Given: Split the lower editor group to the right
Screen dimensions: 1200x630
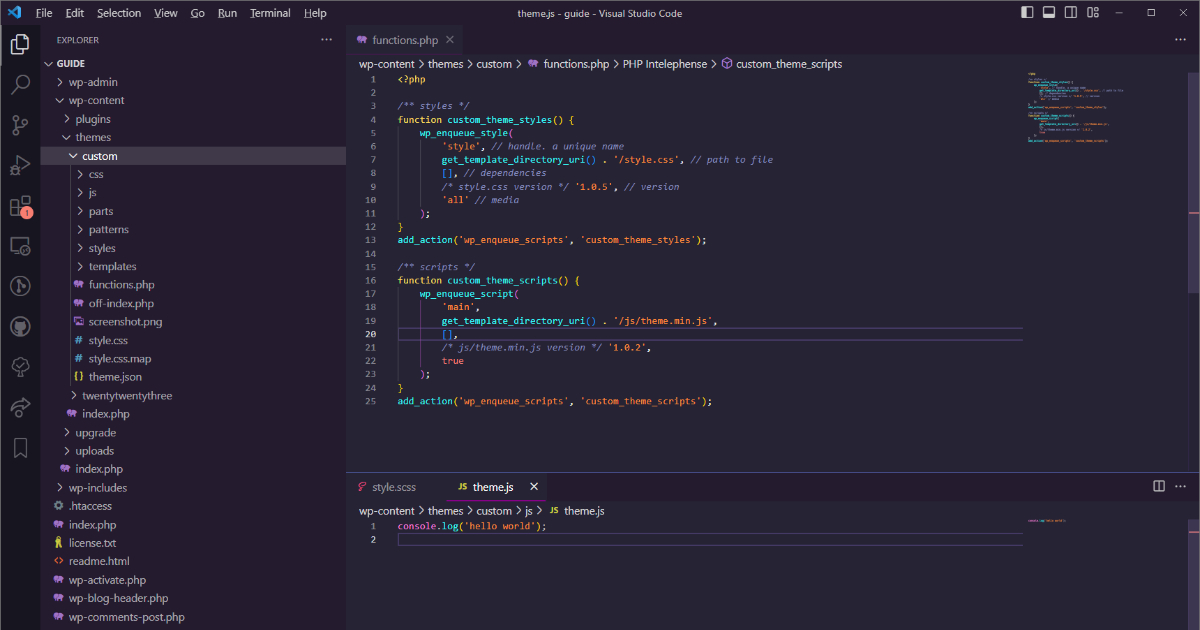Looking at the screenshot, I should click(x=1159, y=486).
